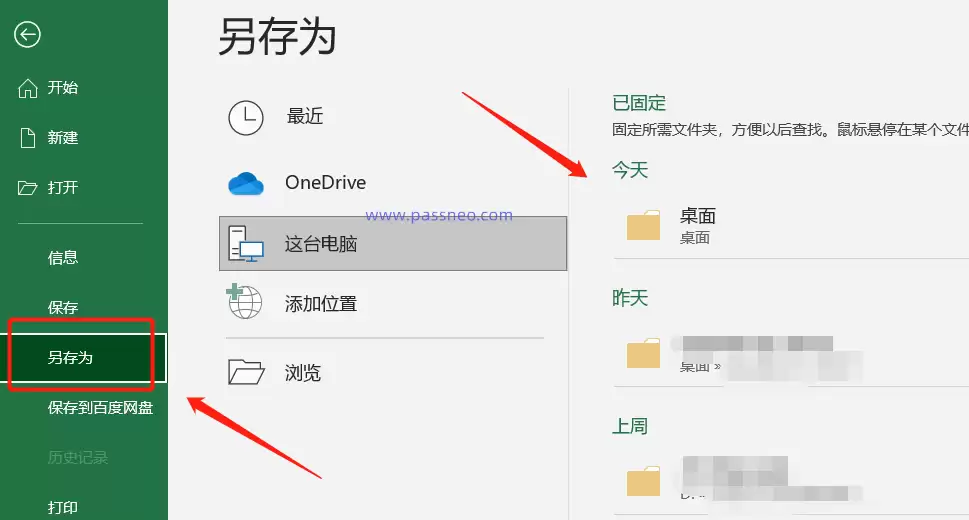This screenshot has height=520, width=969.
Task: Click the clock icon for 最近
Action: [x=245, y=117]
